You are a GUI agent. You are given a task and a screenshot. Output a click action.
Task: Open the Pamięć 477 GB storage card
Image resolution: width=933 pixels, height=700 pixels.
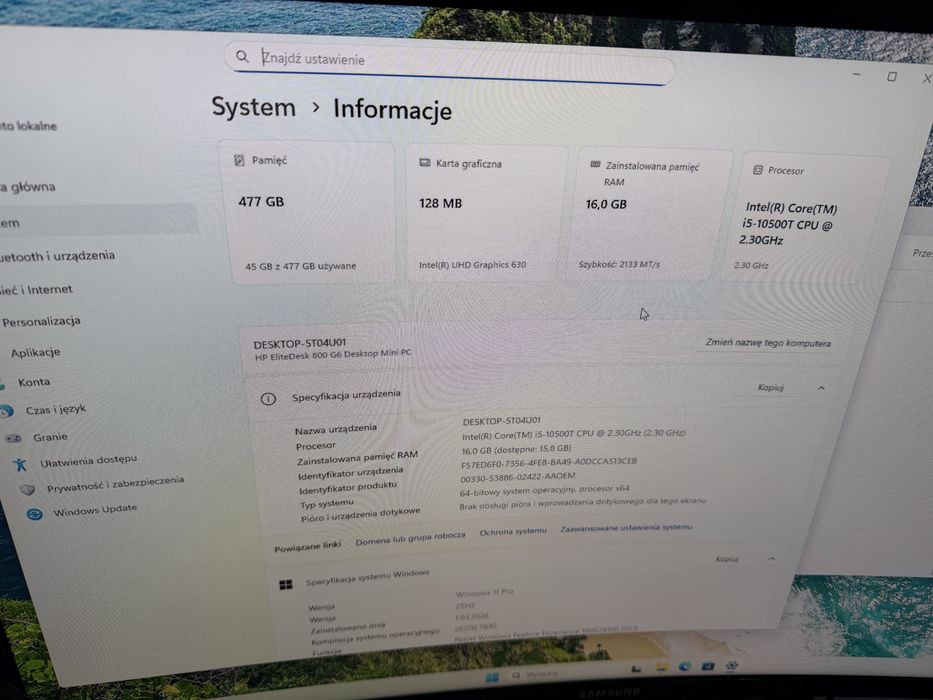pos(308,212)
